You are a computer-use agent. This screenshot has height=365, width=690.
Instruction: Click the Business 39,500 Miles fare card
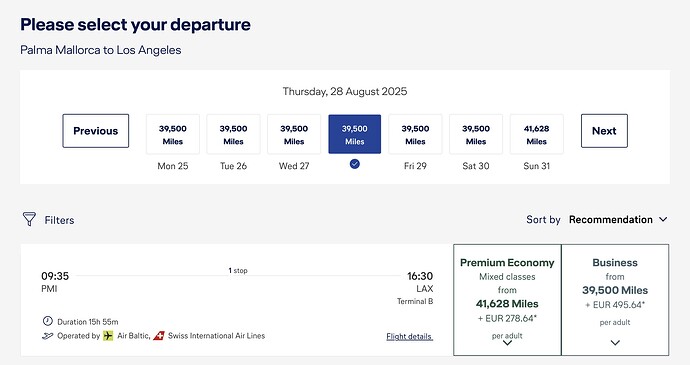click(615, 300)
